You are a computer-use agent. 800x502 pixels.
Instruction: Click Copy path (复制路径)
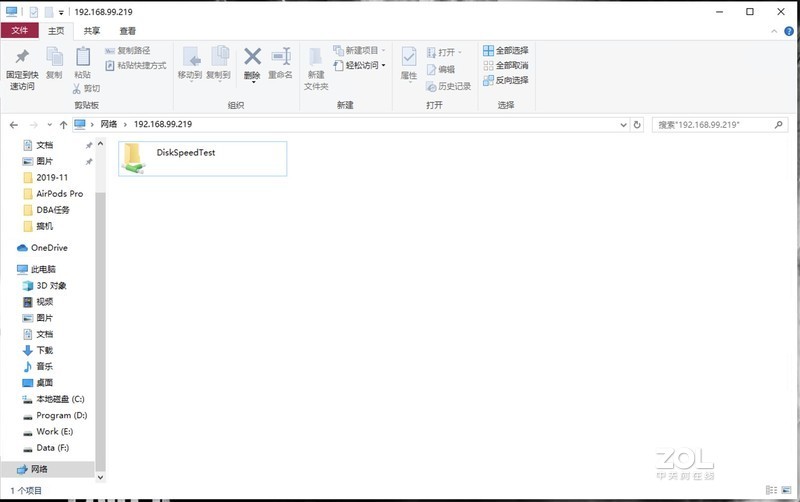click(x=128, y=51)
